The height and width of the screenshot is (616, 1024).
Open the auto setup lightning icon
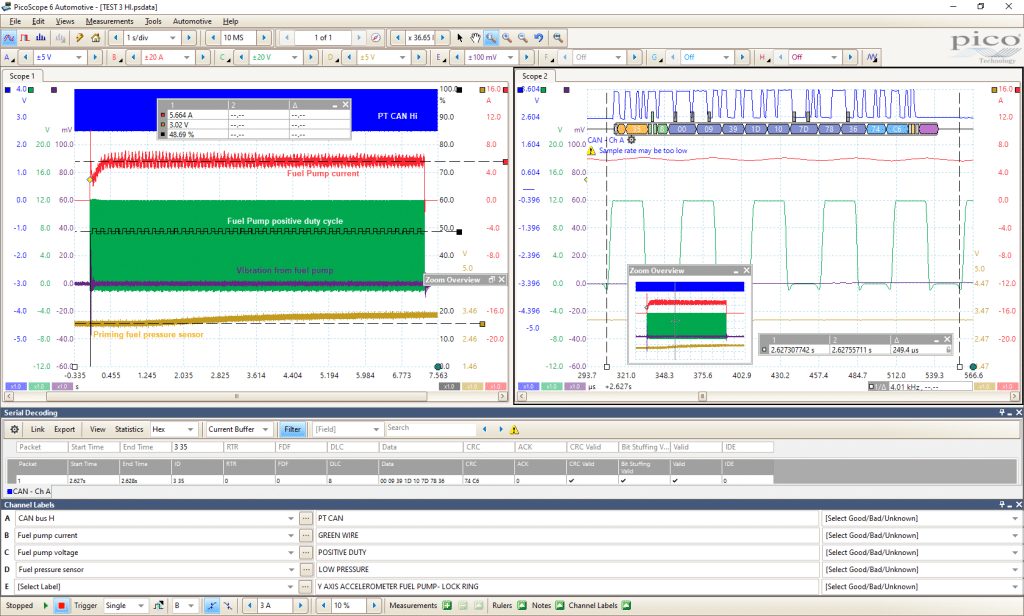80,38
